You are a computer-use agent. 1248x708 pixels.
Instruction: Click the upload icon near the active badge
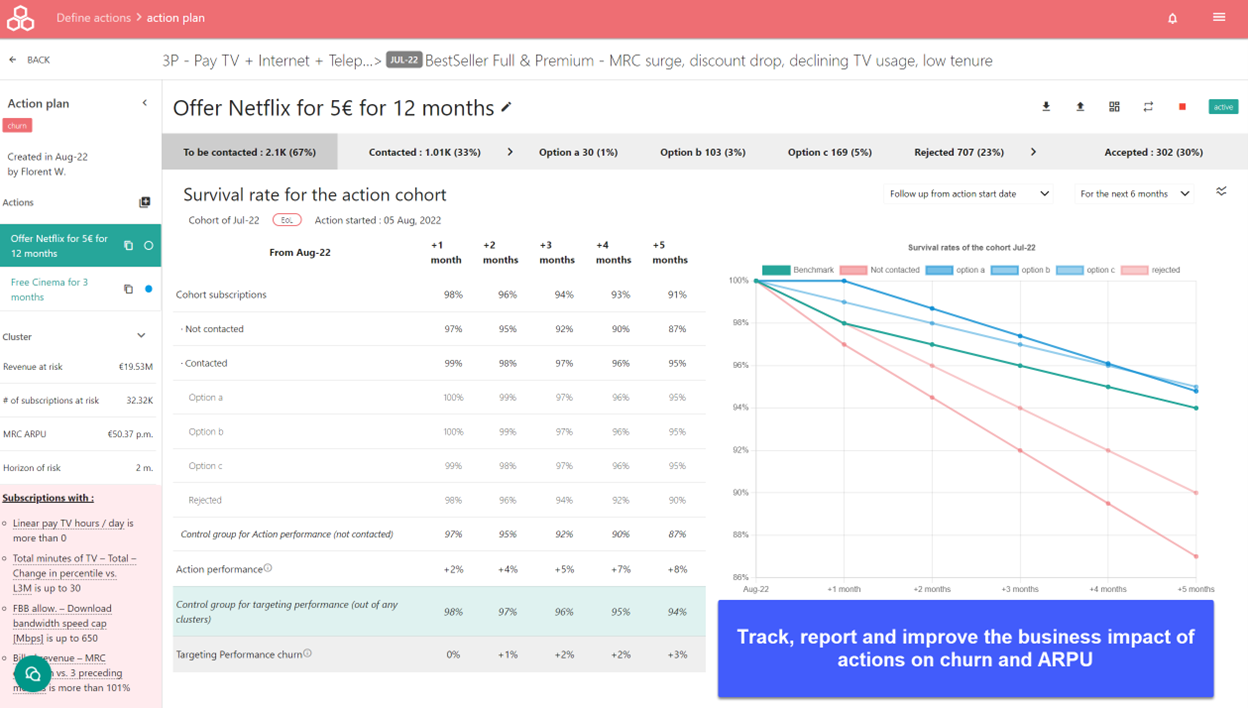pyautogui.click(x=1080, y=107)
